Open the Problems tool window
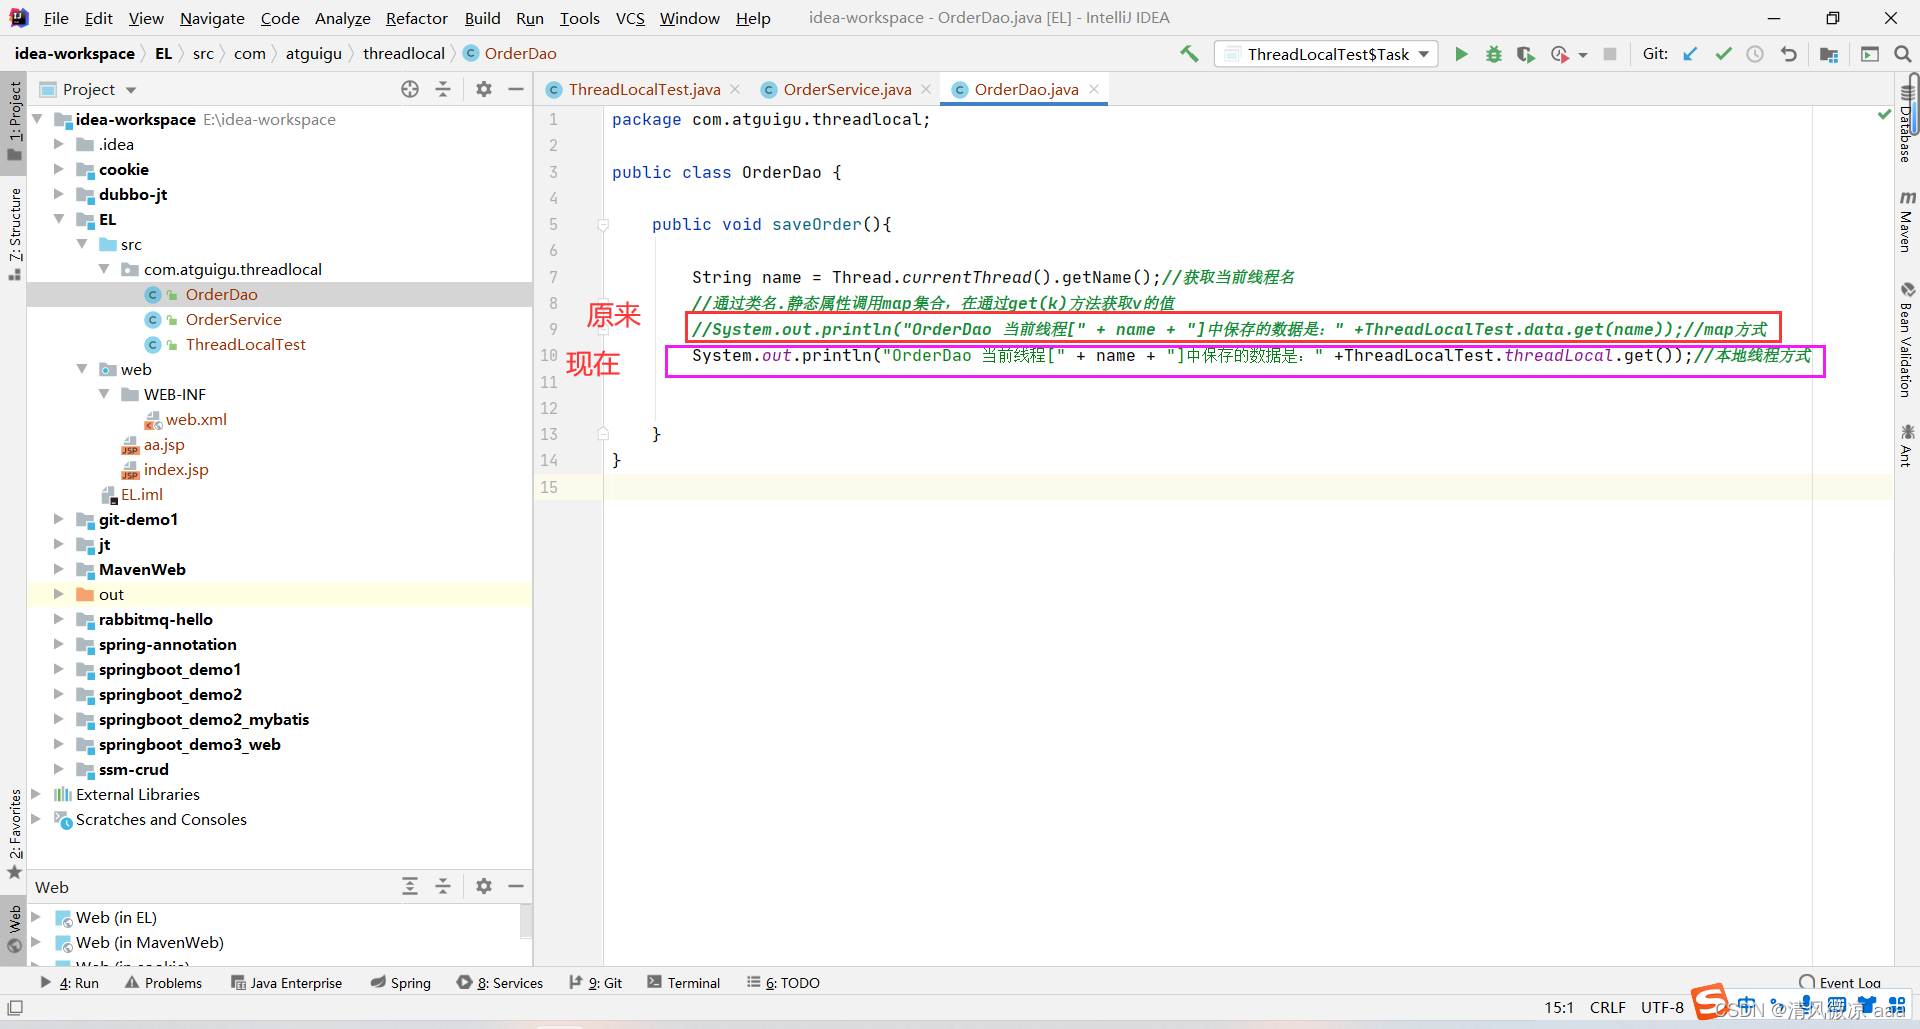 pos(164,983)
